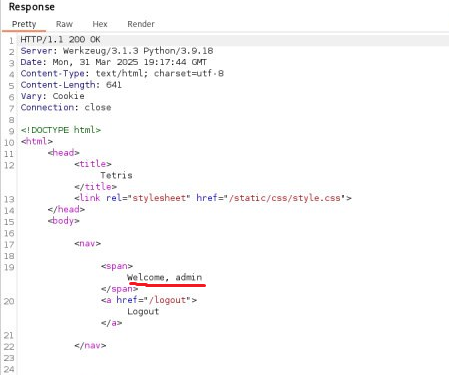
Task: Click the closing </span> tag
Action: pos(119,289)
